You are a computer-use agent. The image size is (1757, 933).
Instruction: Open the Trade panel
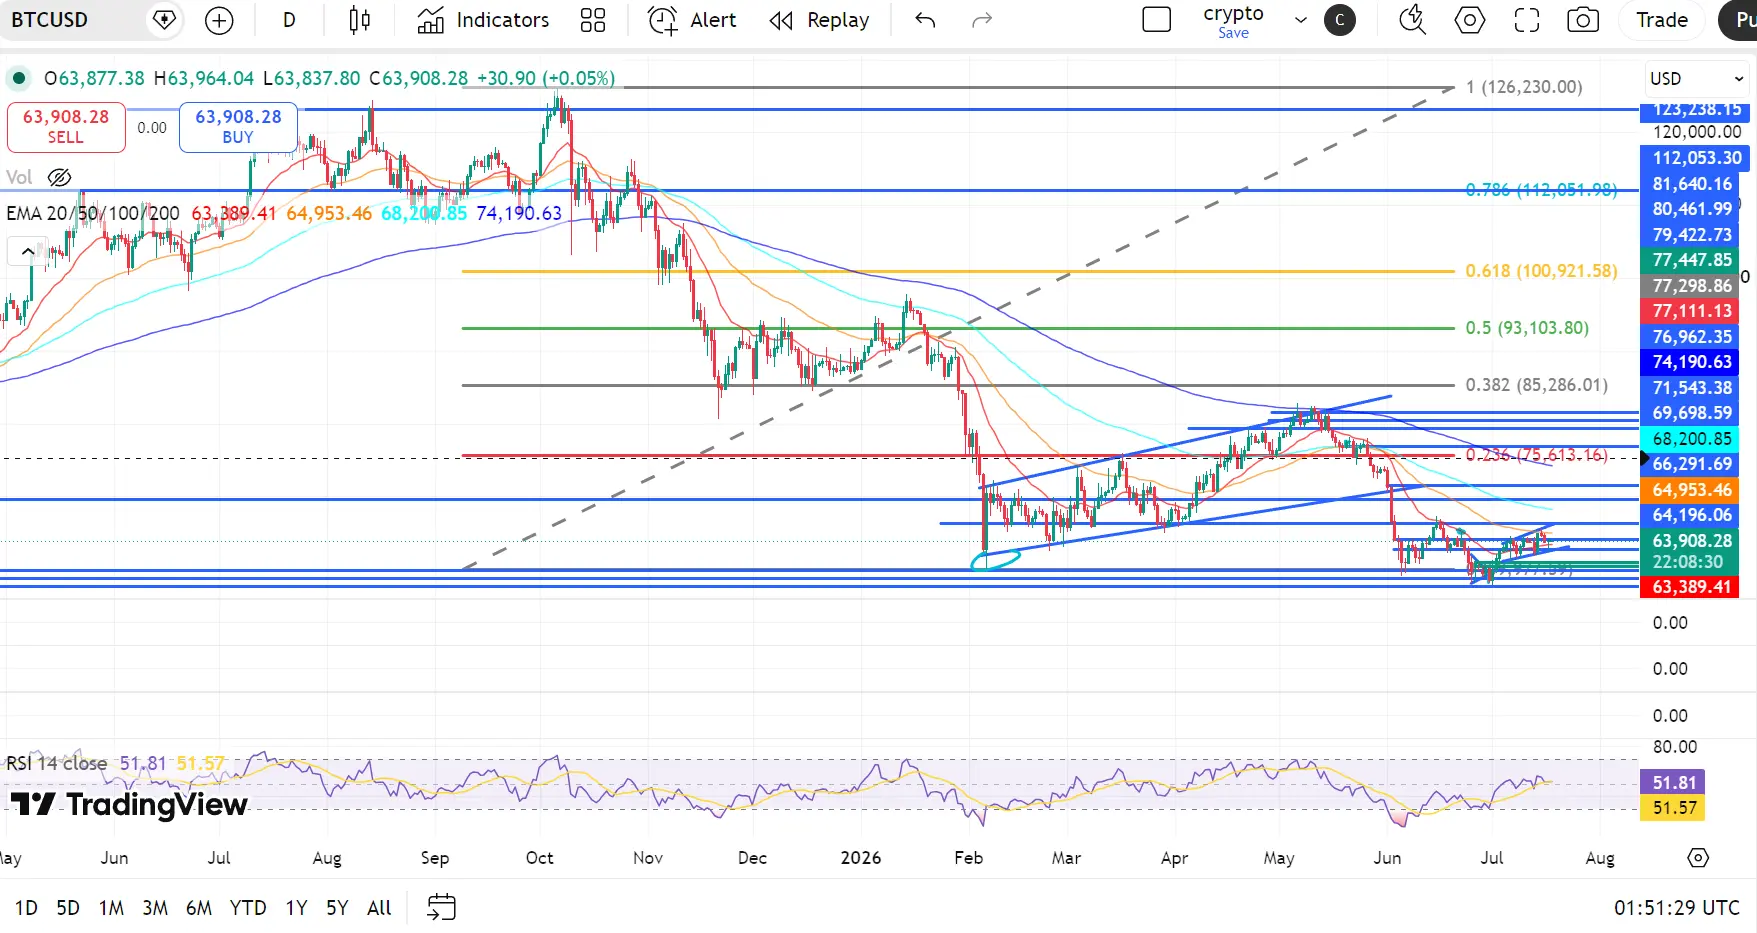pyautogui.click(x=1662, y=20)
